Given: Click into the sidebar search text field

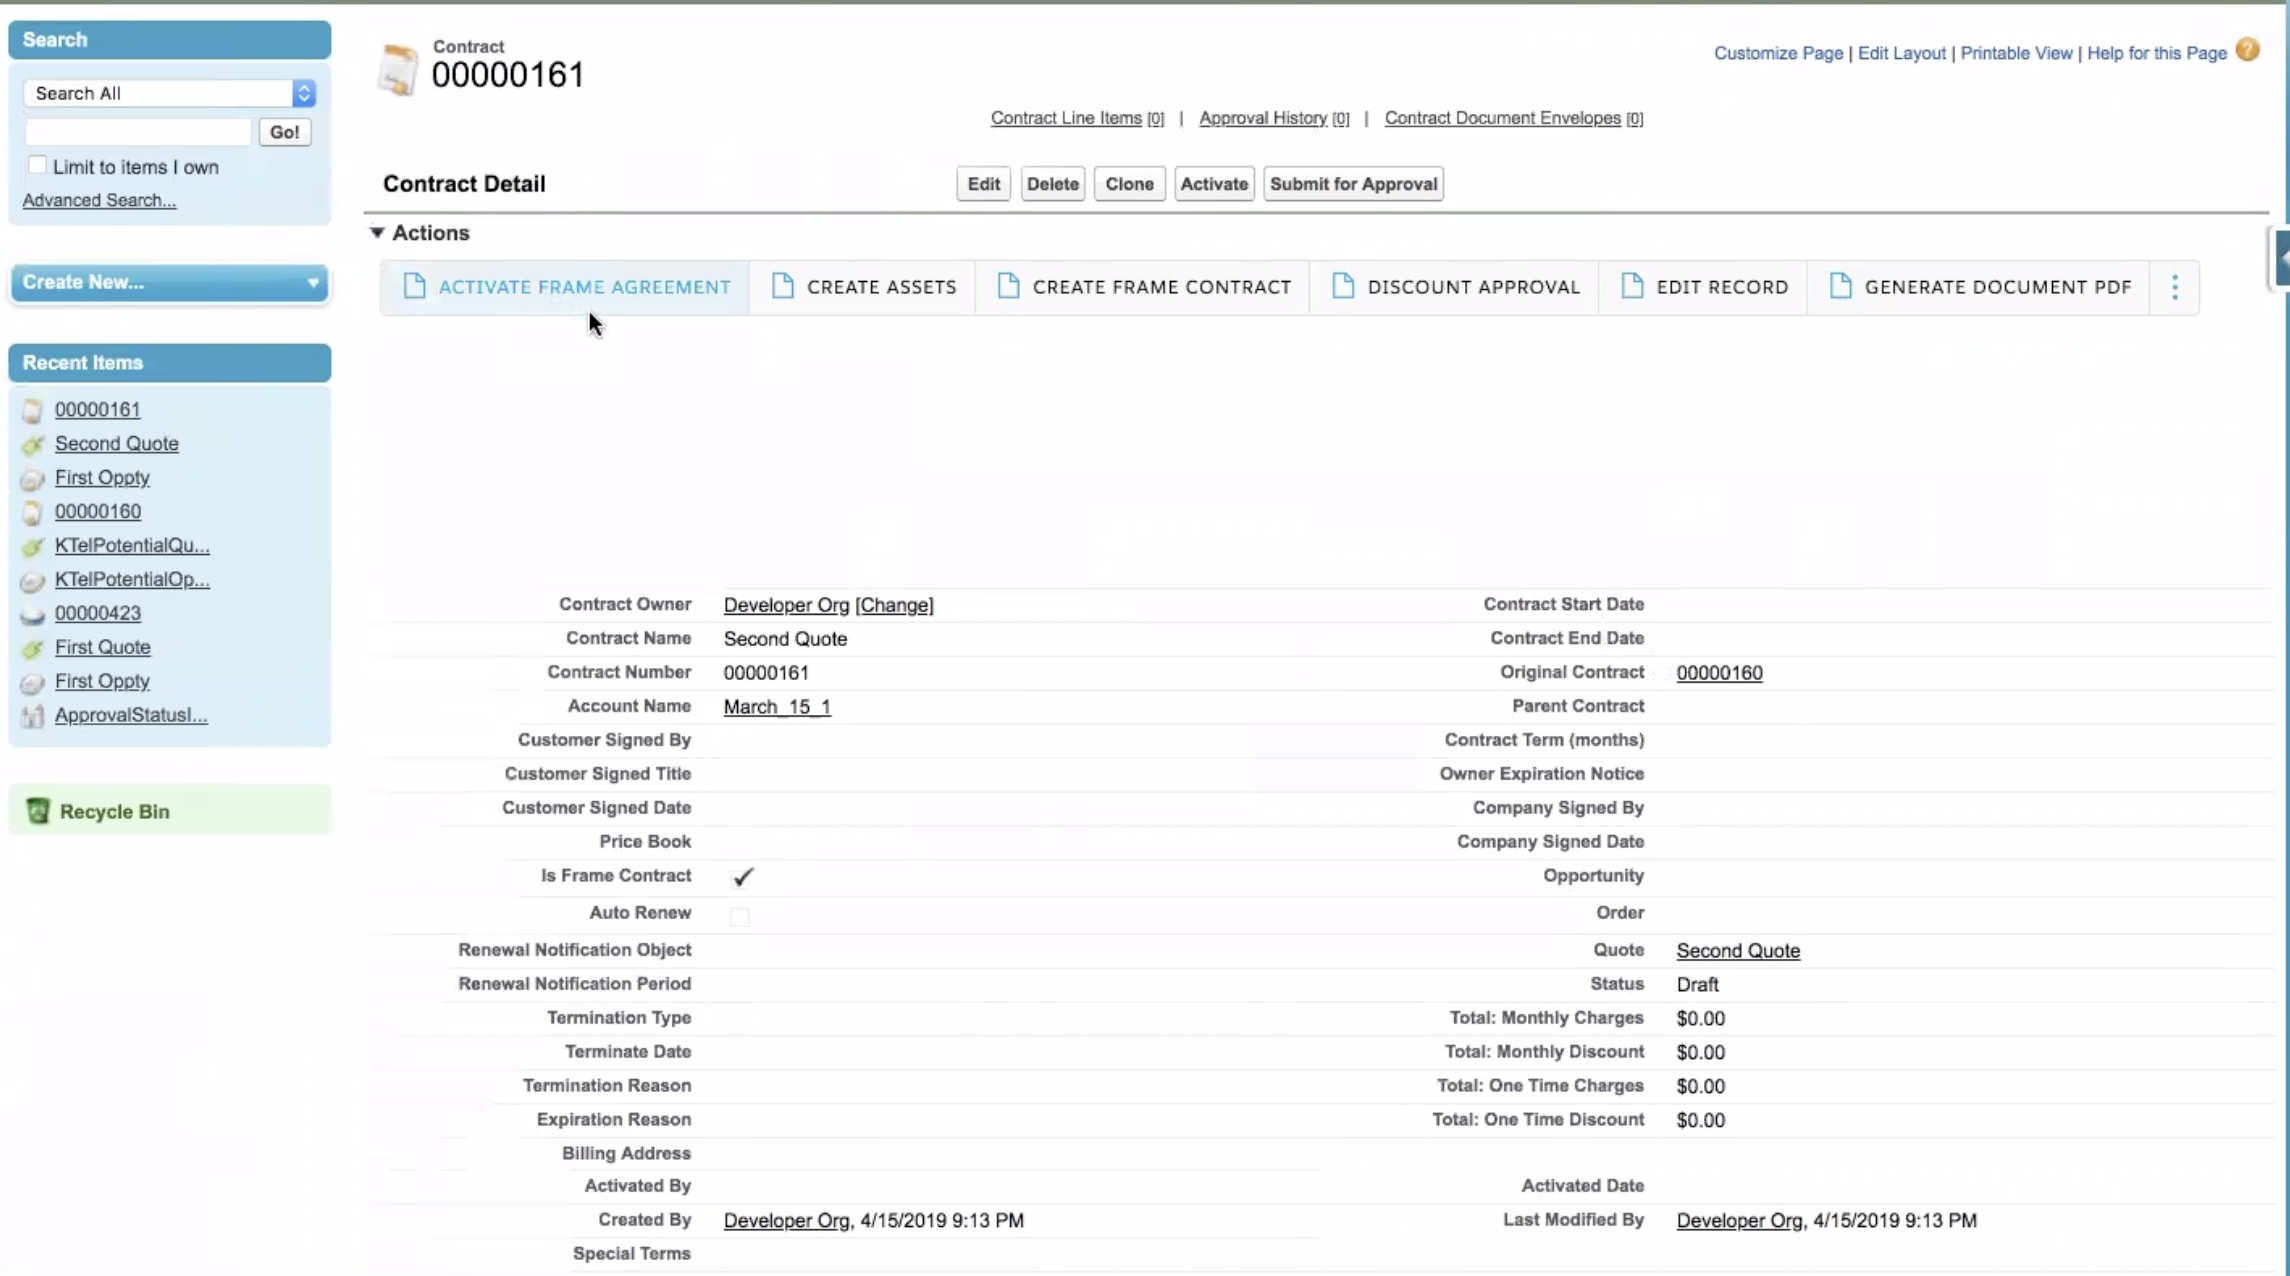Looking at the screenshot, I should point(137,132).
